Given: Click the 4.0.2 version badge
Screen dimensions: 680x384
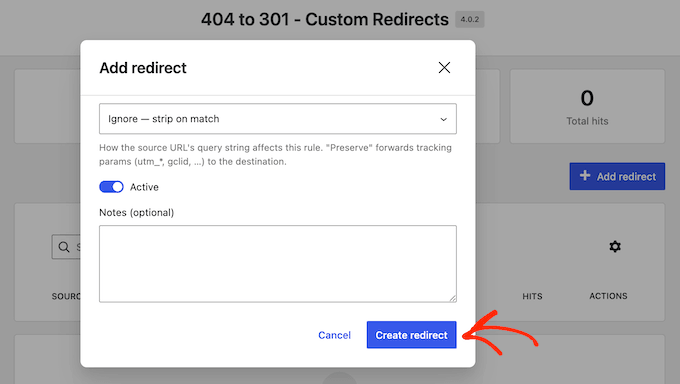Looking at the screenshot, I should point(470,20).
